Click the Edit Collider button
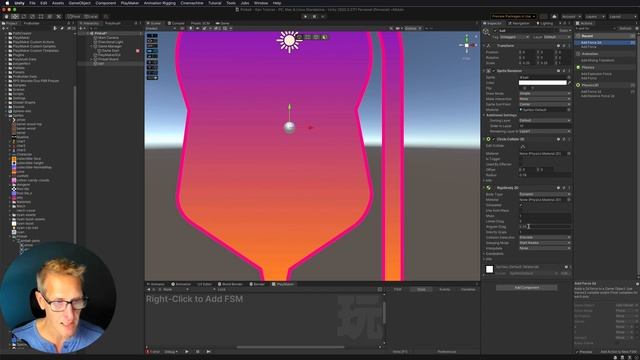Screen dimensions: 640x360 click(523, 147)
